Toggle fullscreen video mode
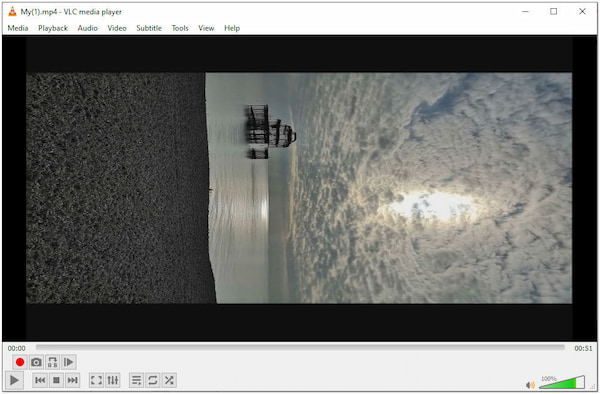 pos(96,380)
